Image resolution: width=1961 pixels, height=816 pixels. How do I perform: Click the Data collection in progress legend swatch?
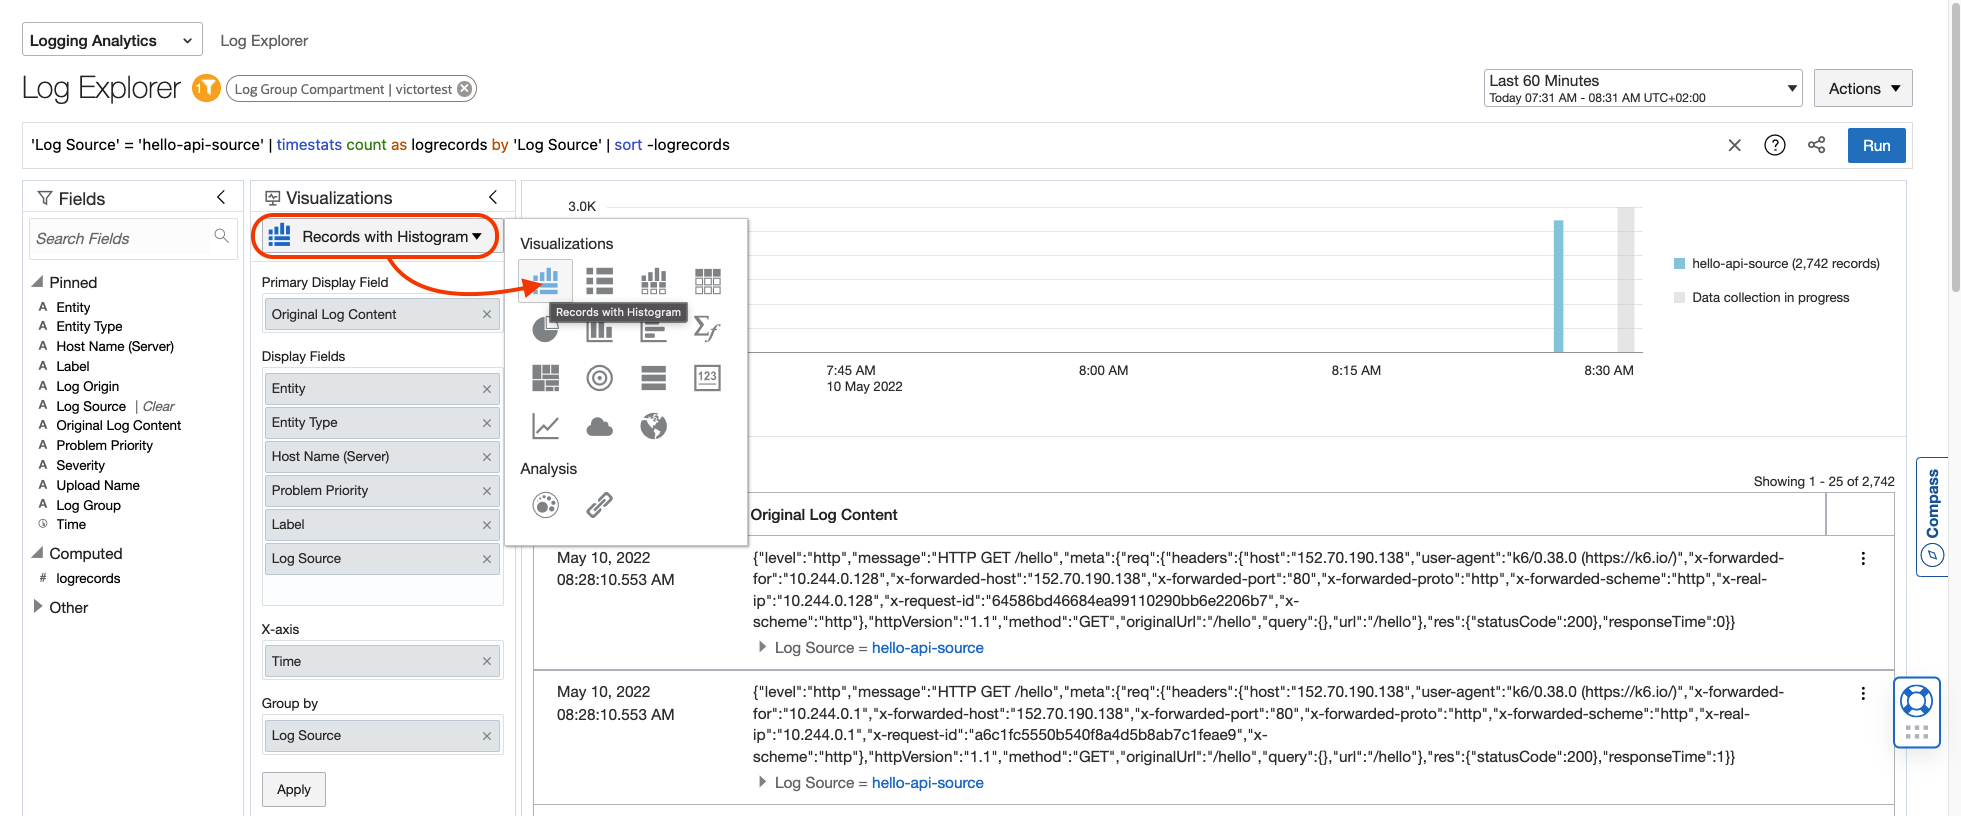click(x=1679, y=297)
